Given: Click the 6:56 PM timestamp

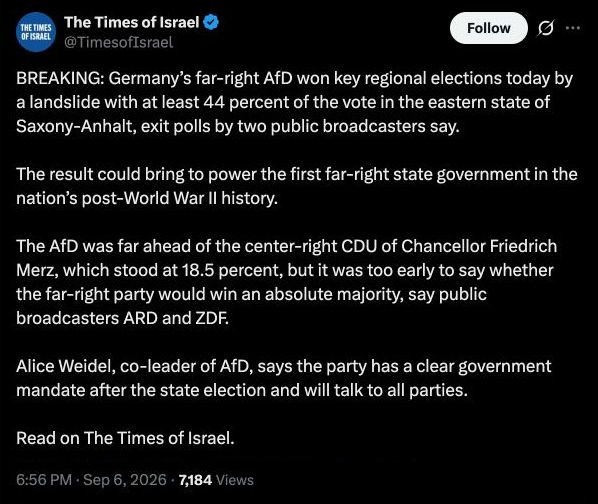Looking at the screenshot, I should [x=44, y=480].
